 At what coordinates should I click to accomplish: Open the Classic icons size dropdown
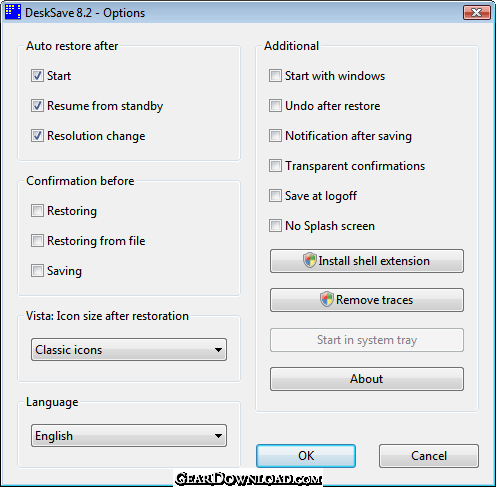[x=129, y=350]
